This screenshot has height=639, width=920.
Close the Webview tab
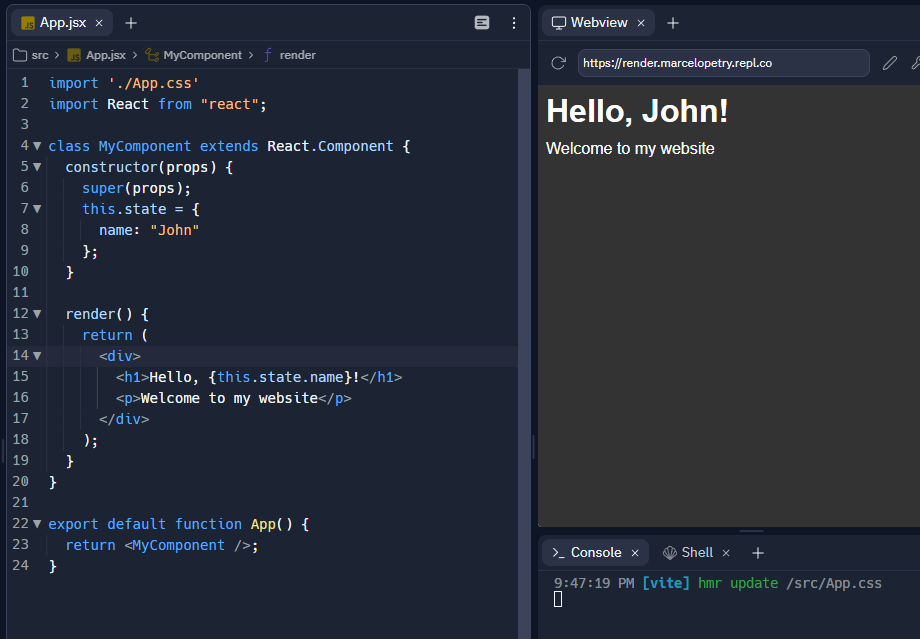click(x=641, y=23)
